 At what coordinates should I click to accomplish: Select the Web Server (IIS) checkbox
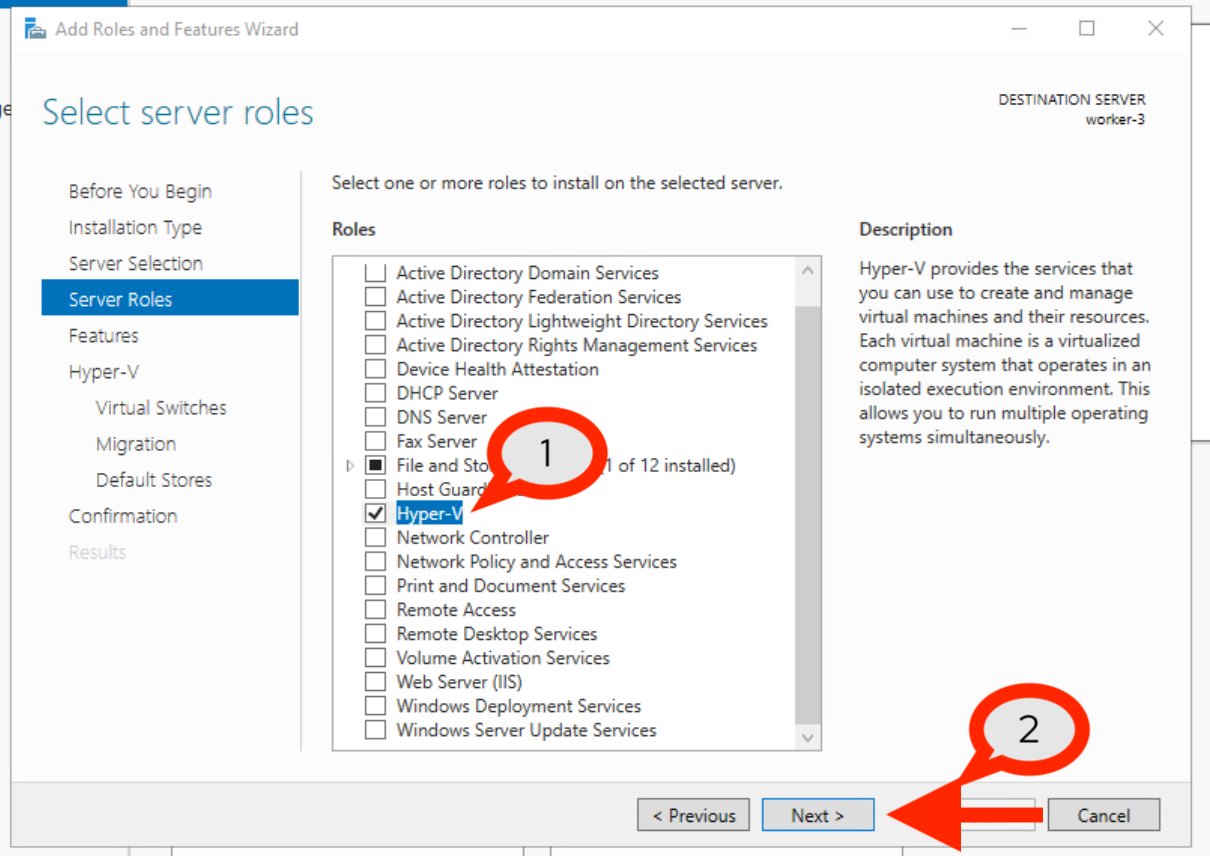[377, 681]
